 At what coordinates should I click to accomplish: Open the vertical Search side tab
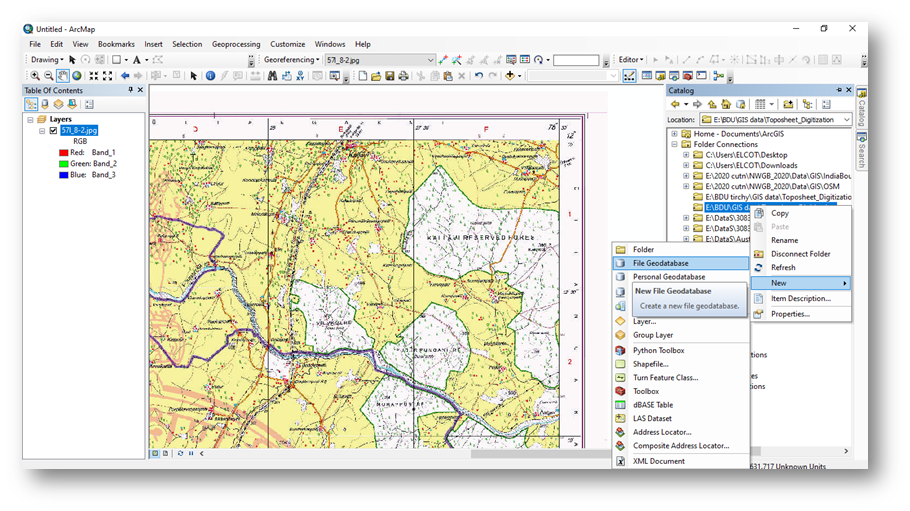(862, 151)
